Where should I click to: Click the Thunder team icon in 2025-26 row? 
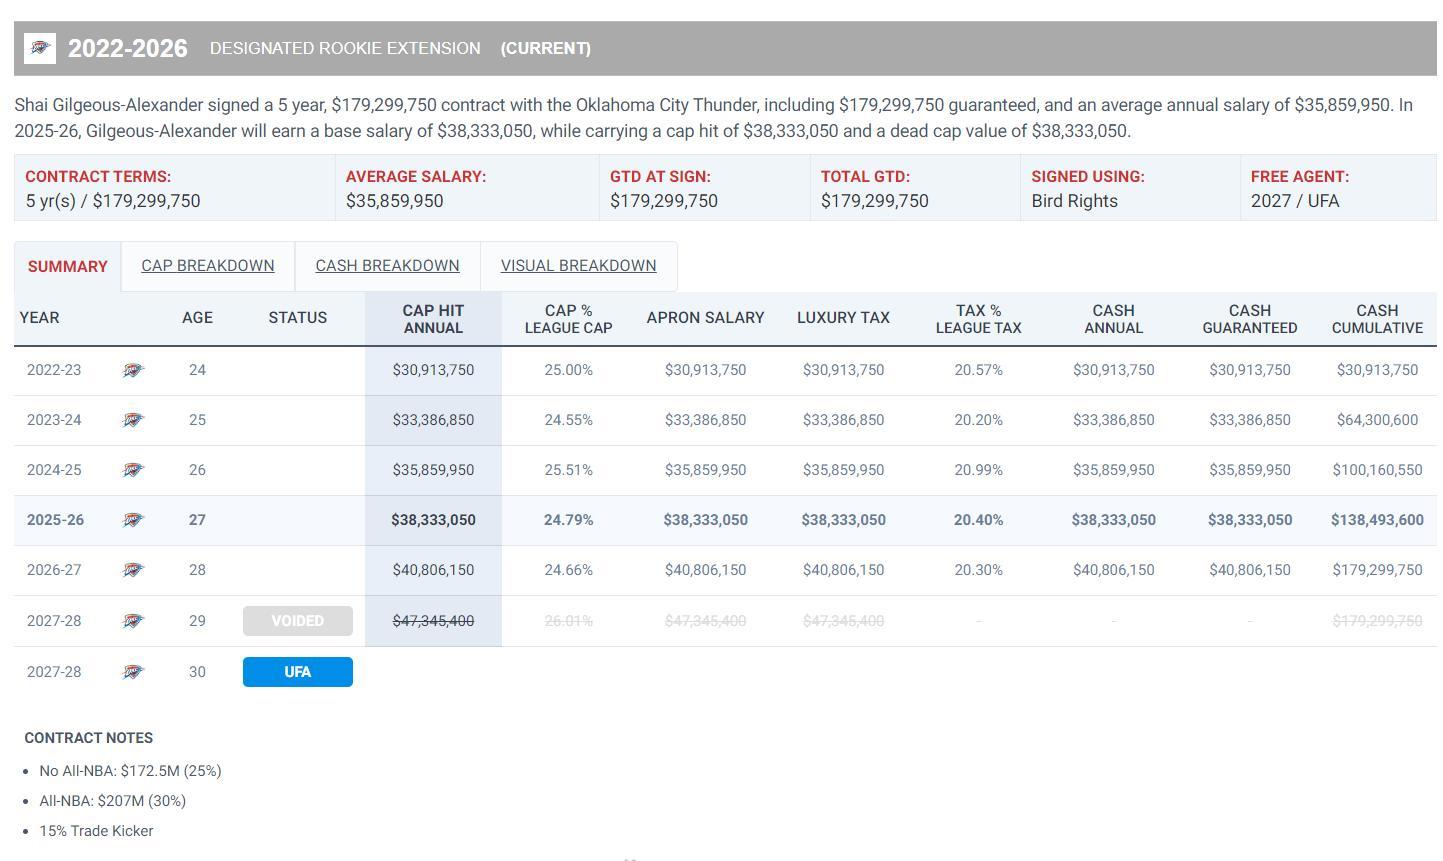133,520
